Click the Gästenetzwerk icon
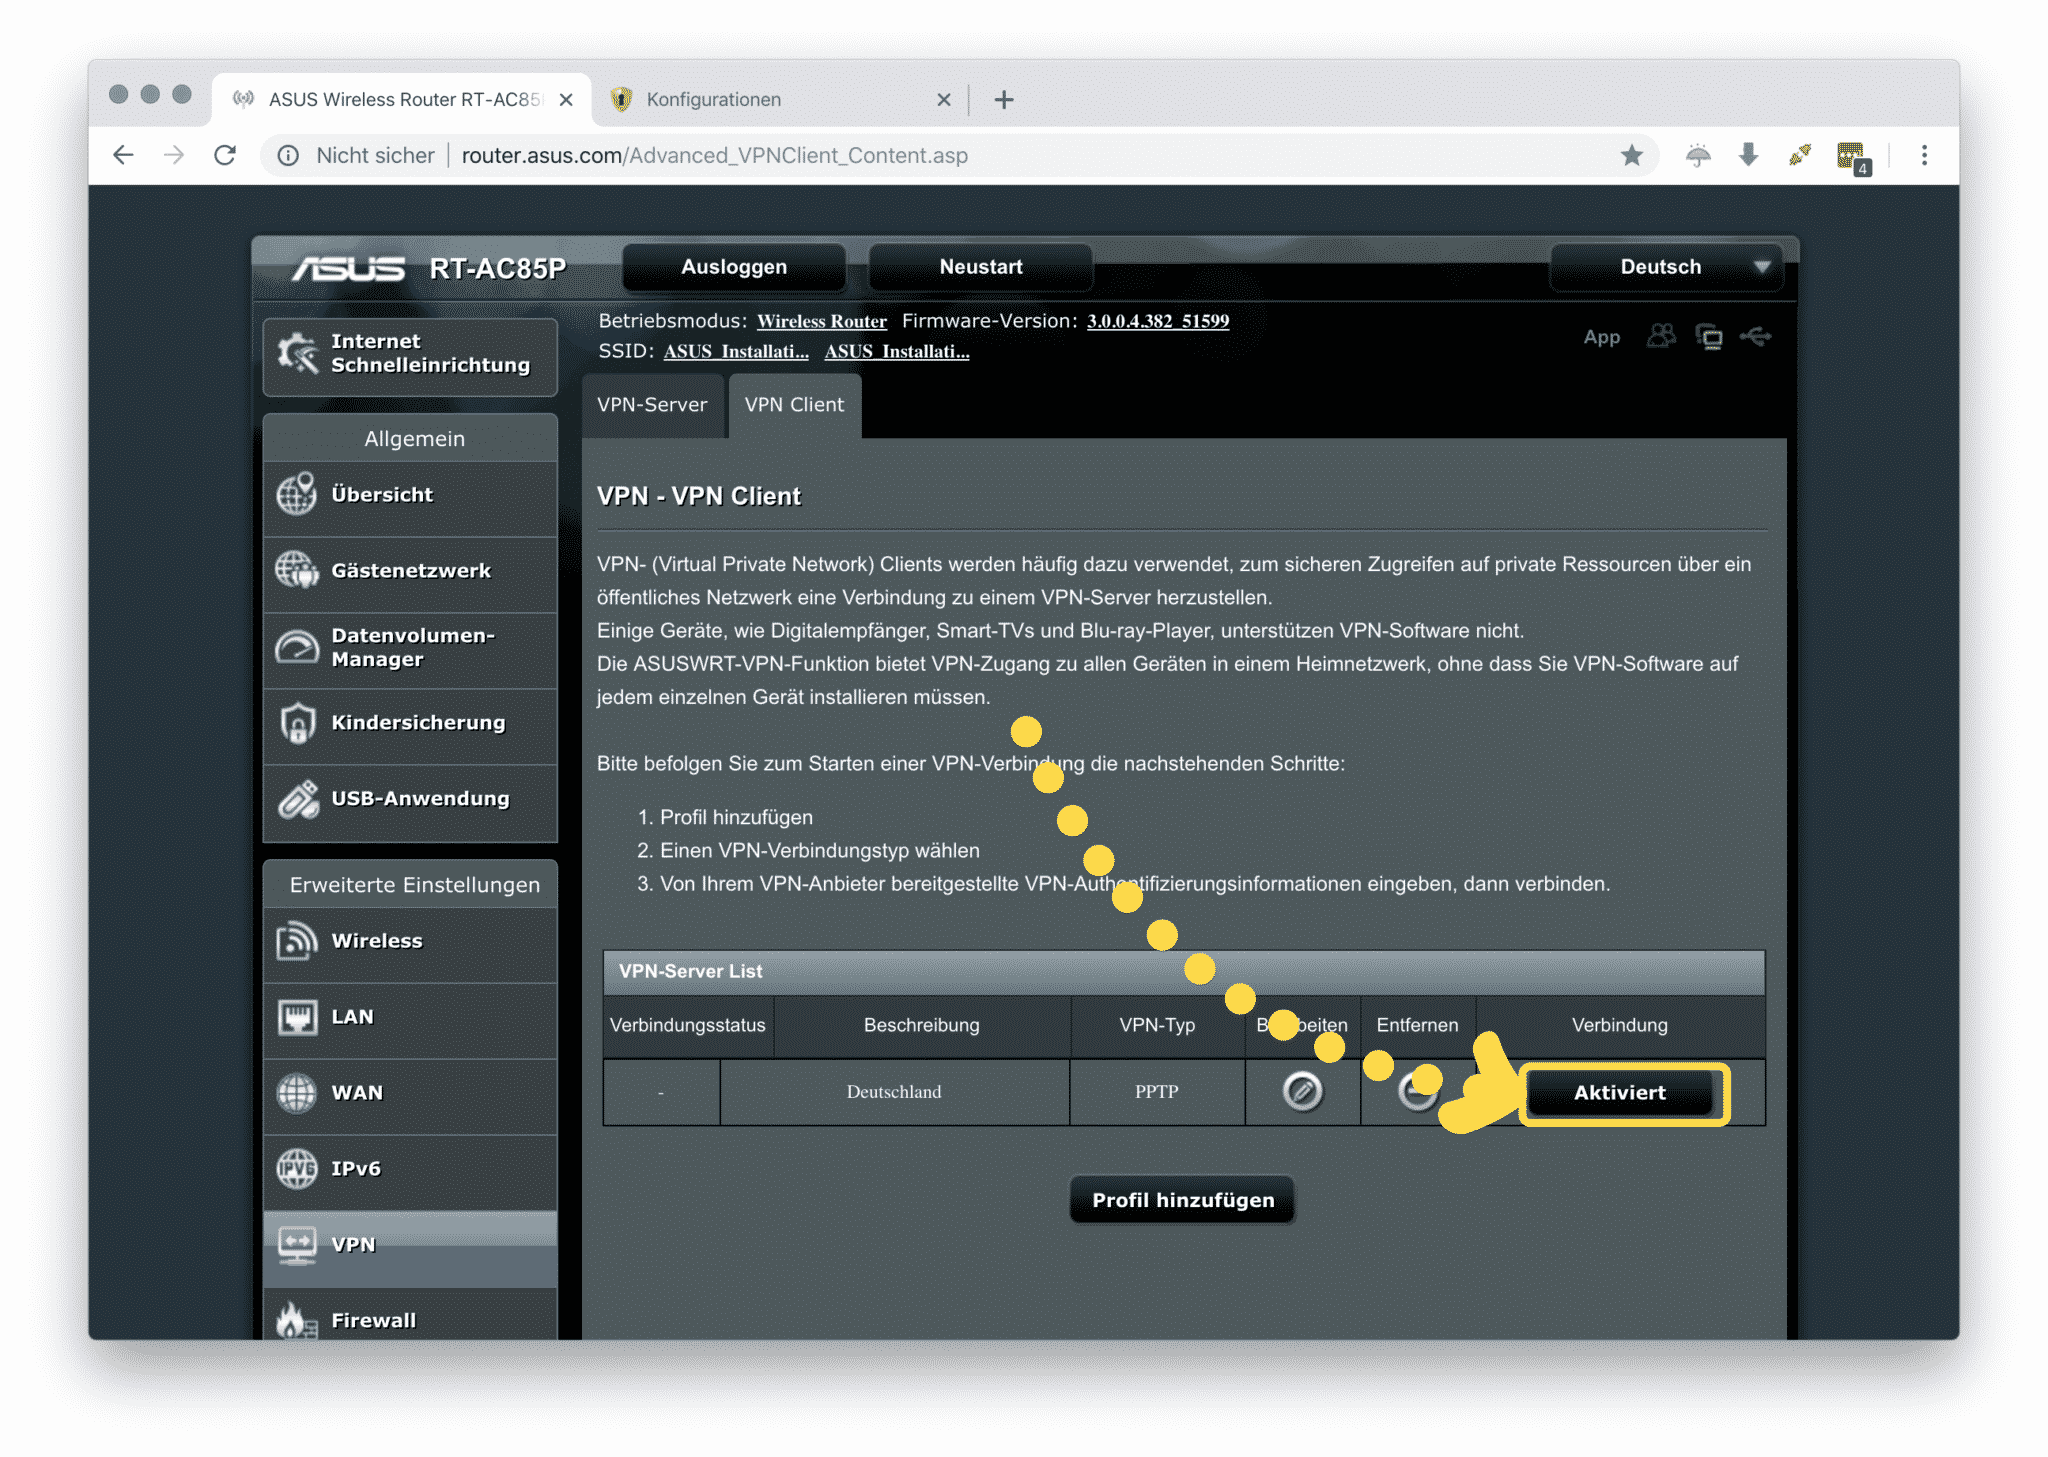Viewport: 2048px width, 1457px height. [297, 570]
